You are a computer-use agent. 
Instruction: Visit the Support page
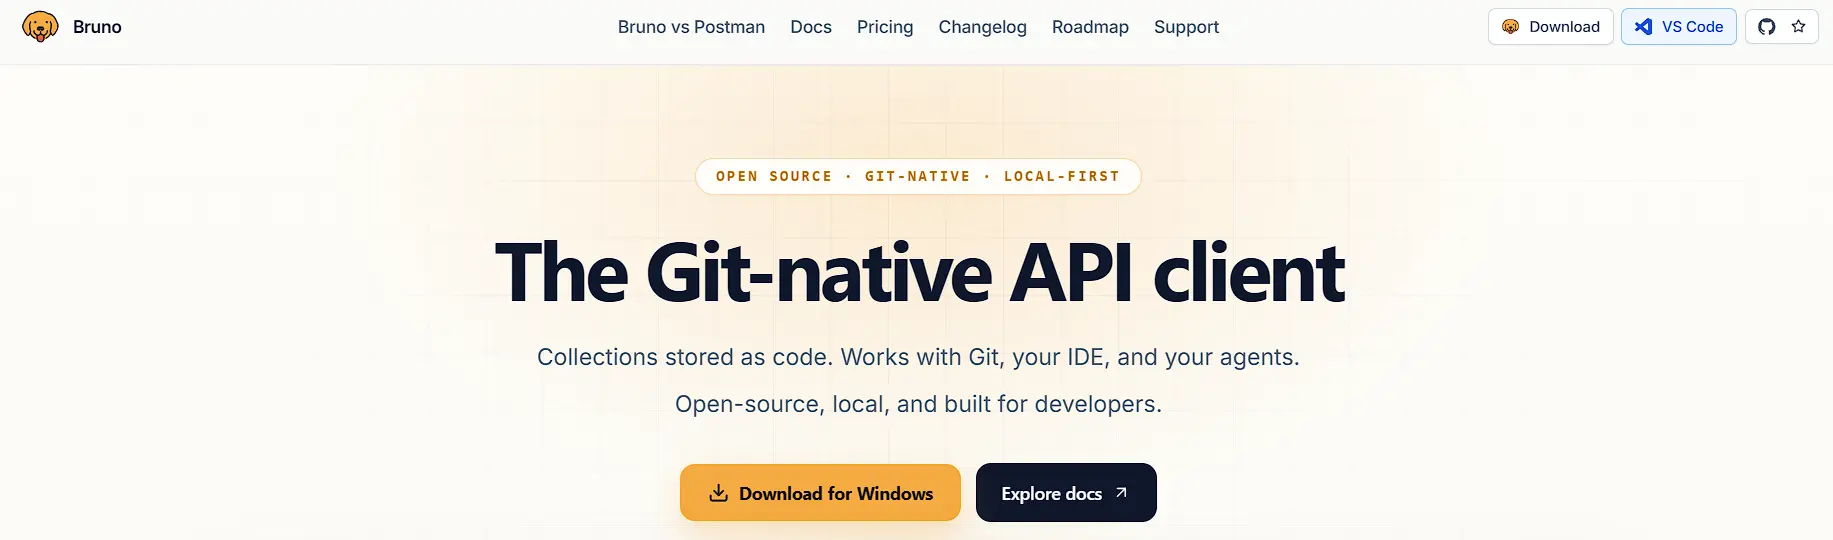pos(1186,27)
